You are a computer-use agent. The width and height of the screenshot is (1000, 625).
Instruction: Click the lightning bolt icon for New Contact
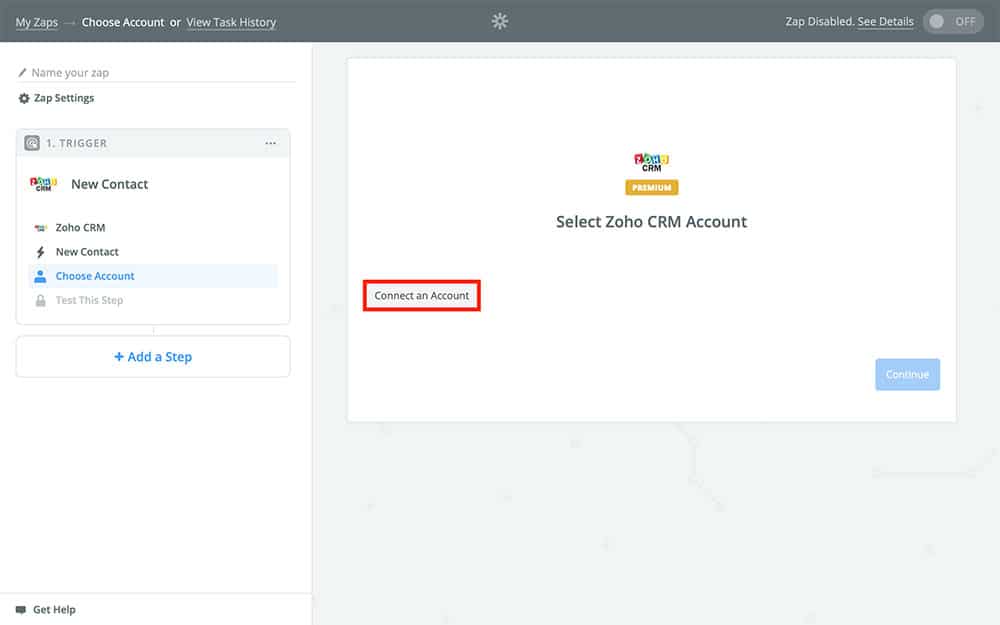click(x=41, y=252)
